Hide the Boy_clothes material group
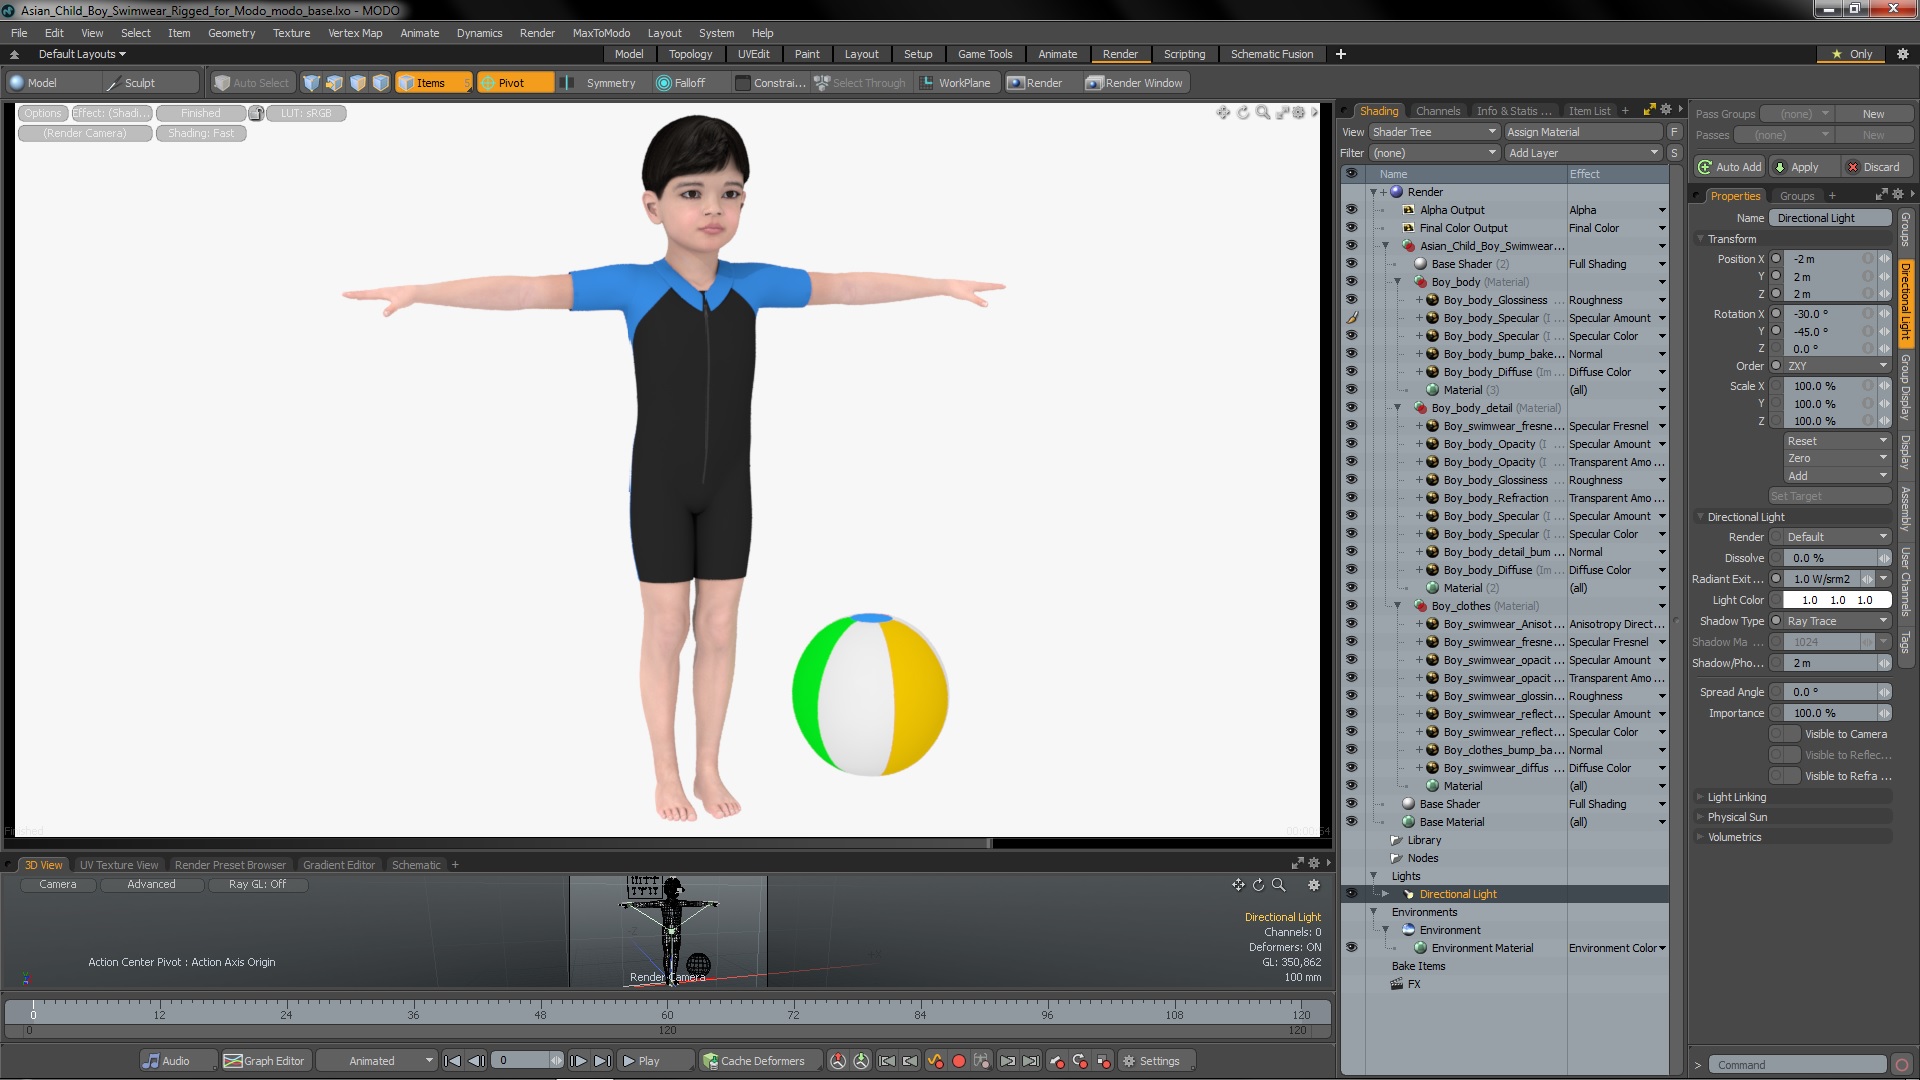Viewport: 1920px width, 1080px height. [1351, 606]
